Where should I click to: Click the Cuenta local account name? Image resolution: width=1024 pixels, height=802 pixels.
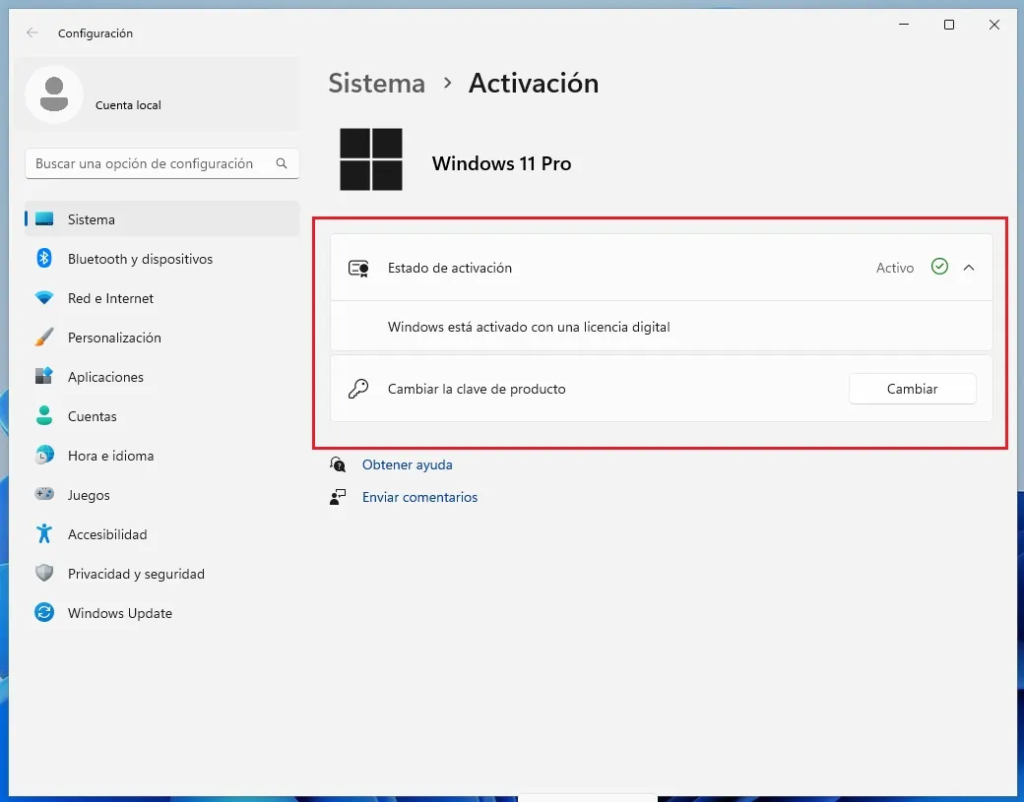[x=128, y=105]
